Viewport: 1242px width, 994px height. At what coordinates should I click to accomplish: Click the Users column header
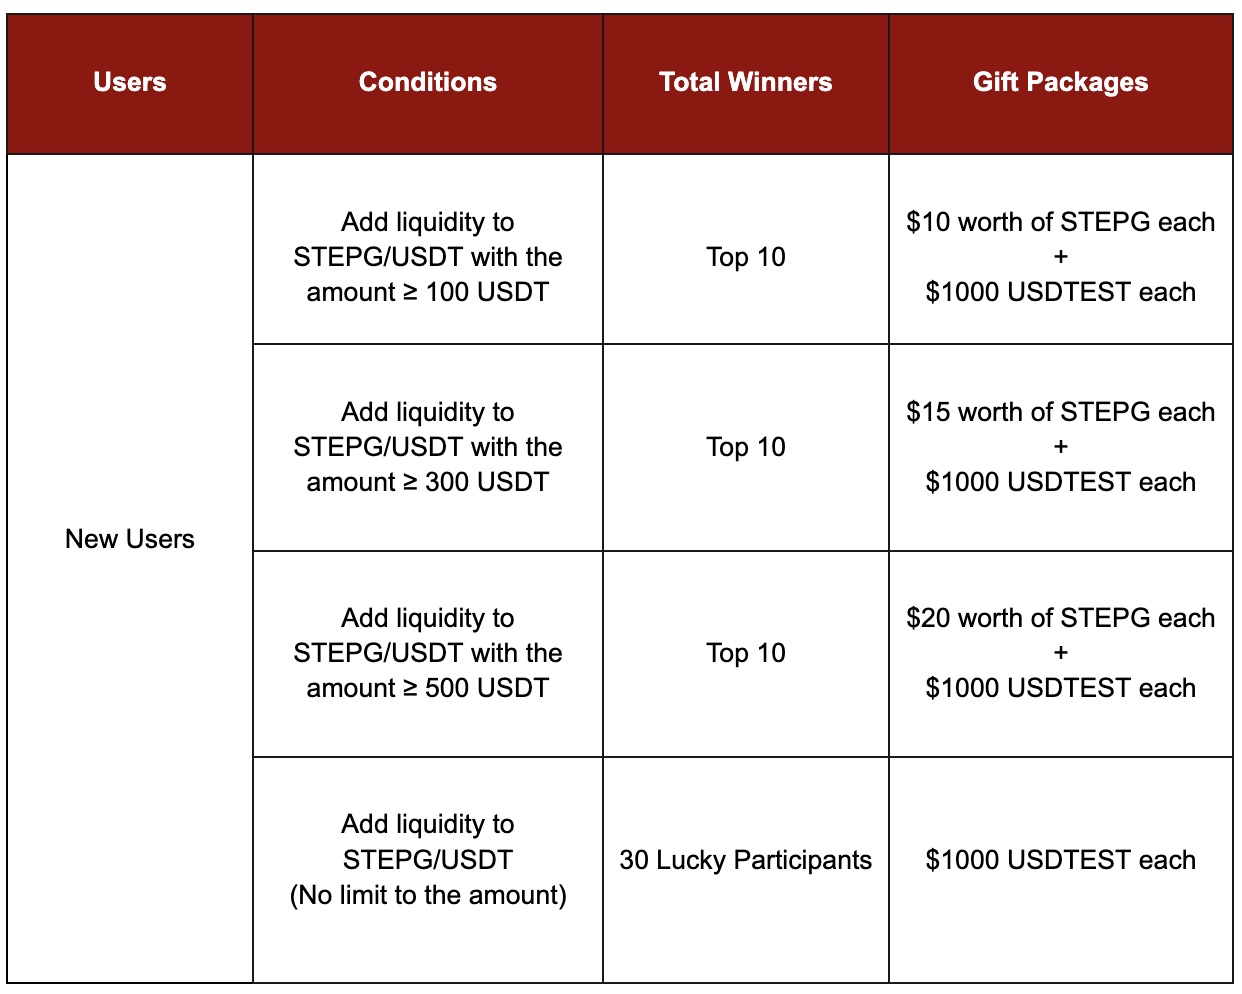[130, 82]
